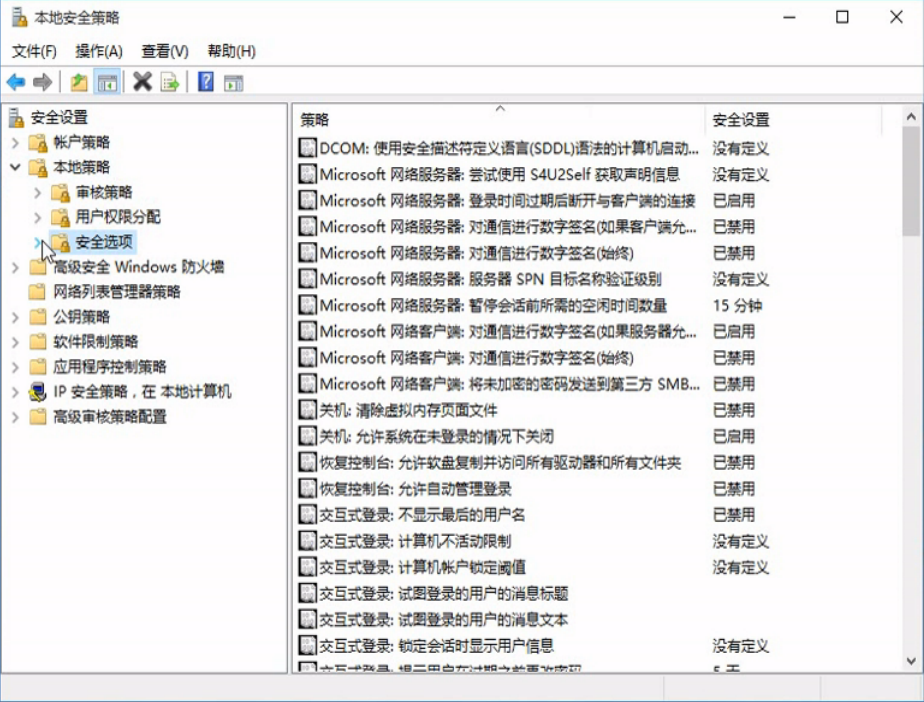Screen dimensions: 924x702
Task: Click policy icon beside 服务器 SPN 目标名称验证级别
Action: coord(307,279)
